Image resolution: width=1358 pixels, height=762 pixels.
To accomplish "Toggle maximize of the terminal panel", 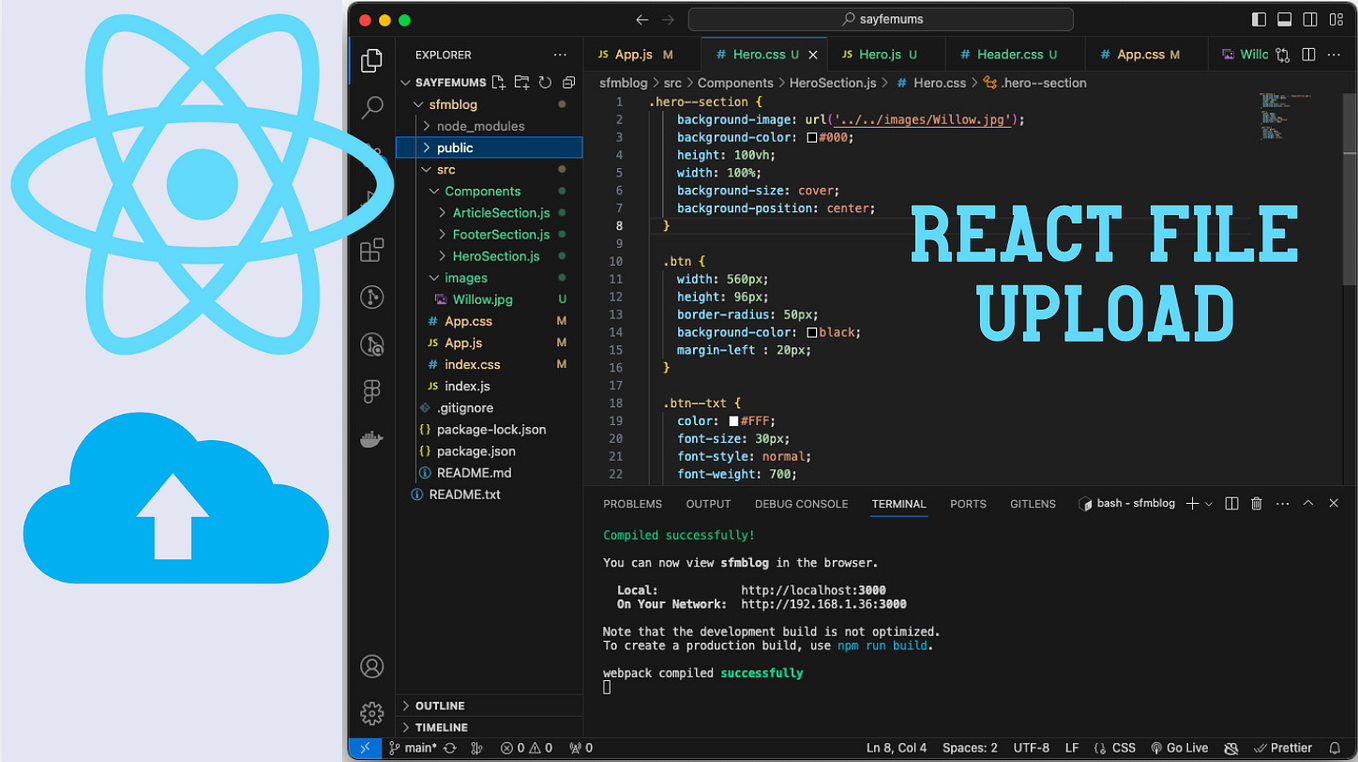I will [1308, 503].
